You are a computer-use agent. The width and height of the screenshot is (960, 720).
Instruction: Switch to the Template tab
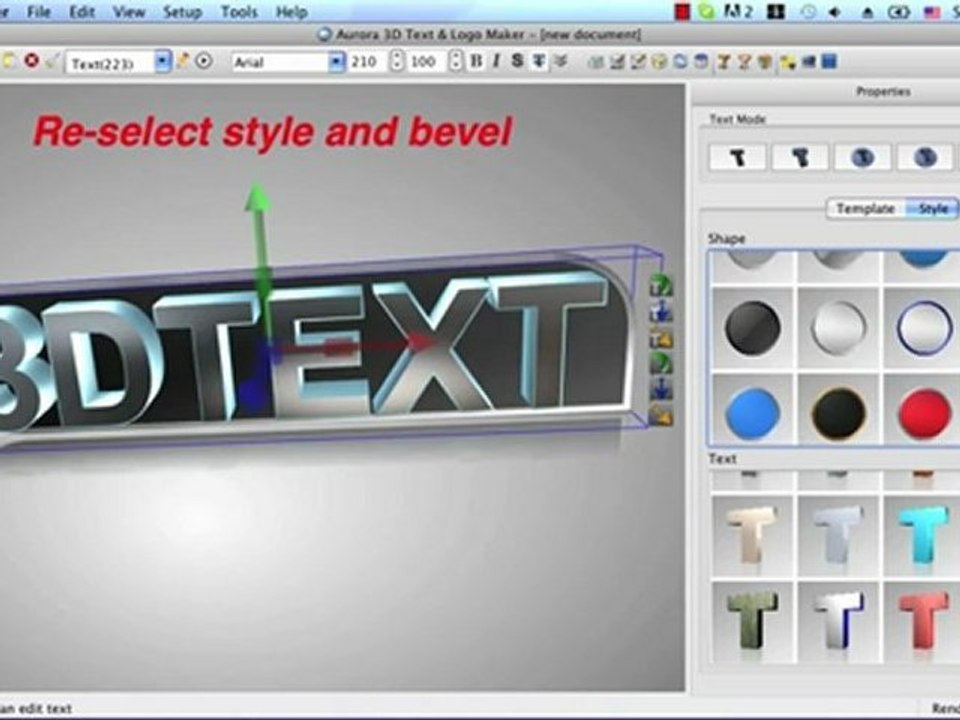pos(866,209)
